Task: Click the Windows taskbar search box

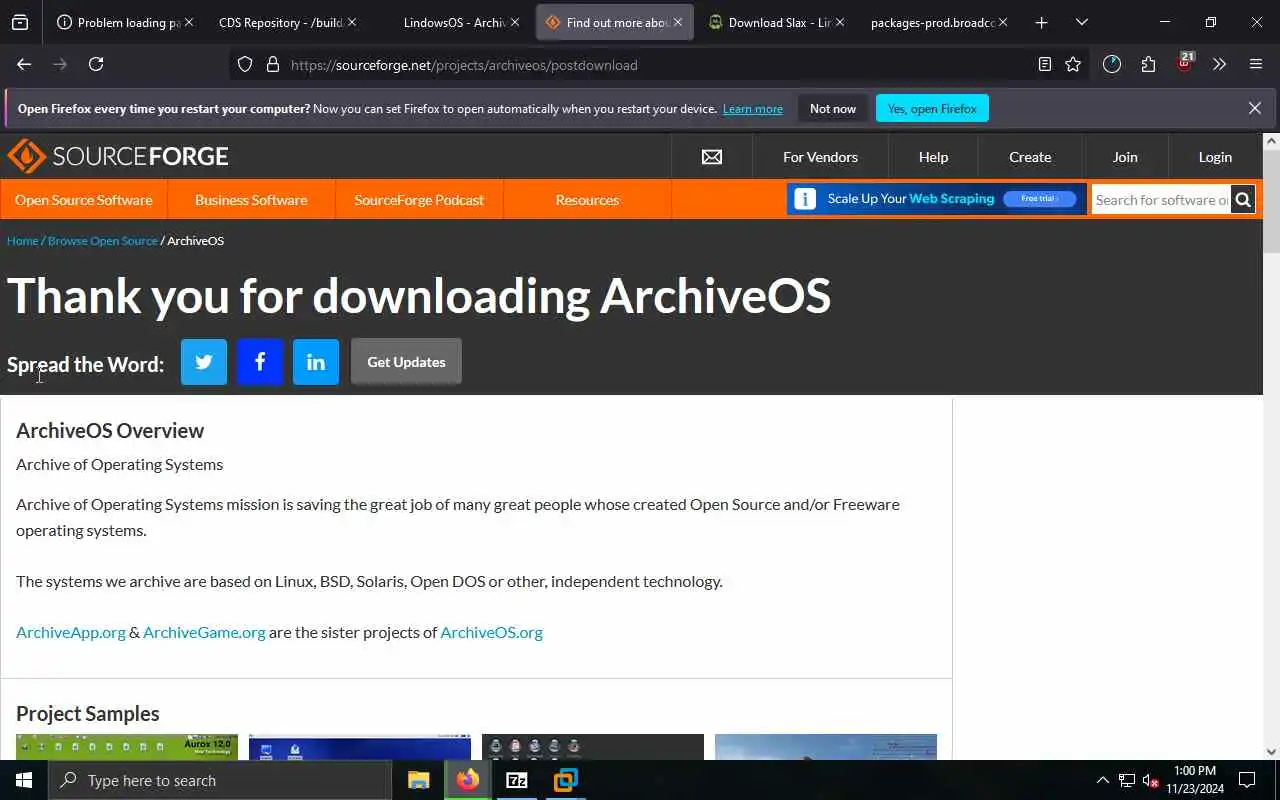Action: click(x=220, y=780)
